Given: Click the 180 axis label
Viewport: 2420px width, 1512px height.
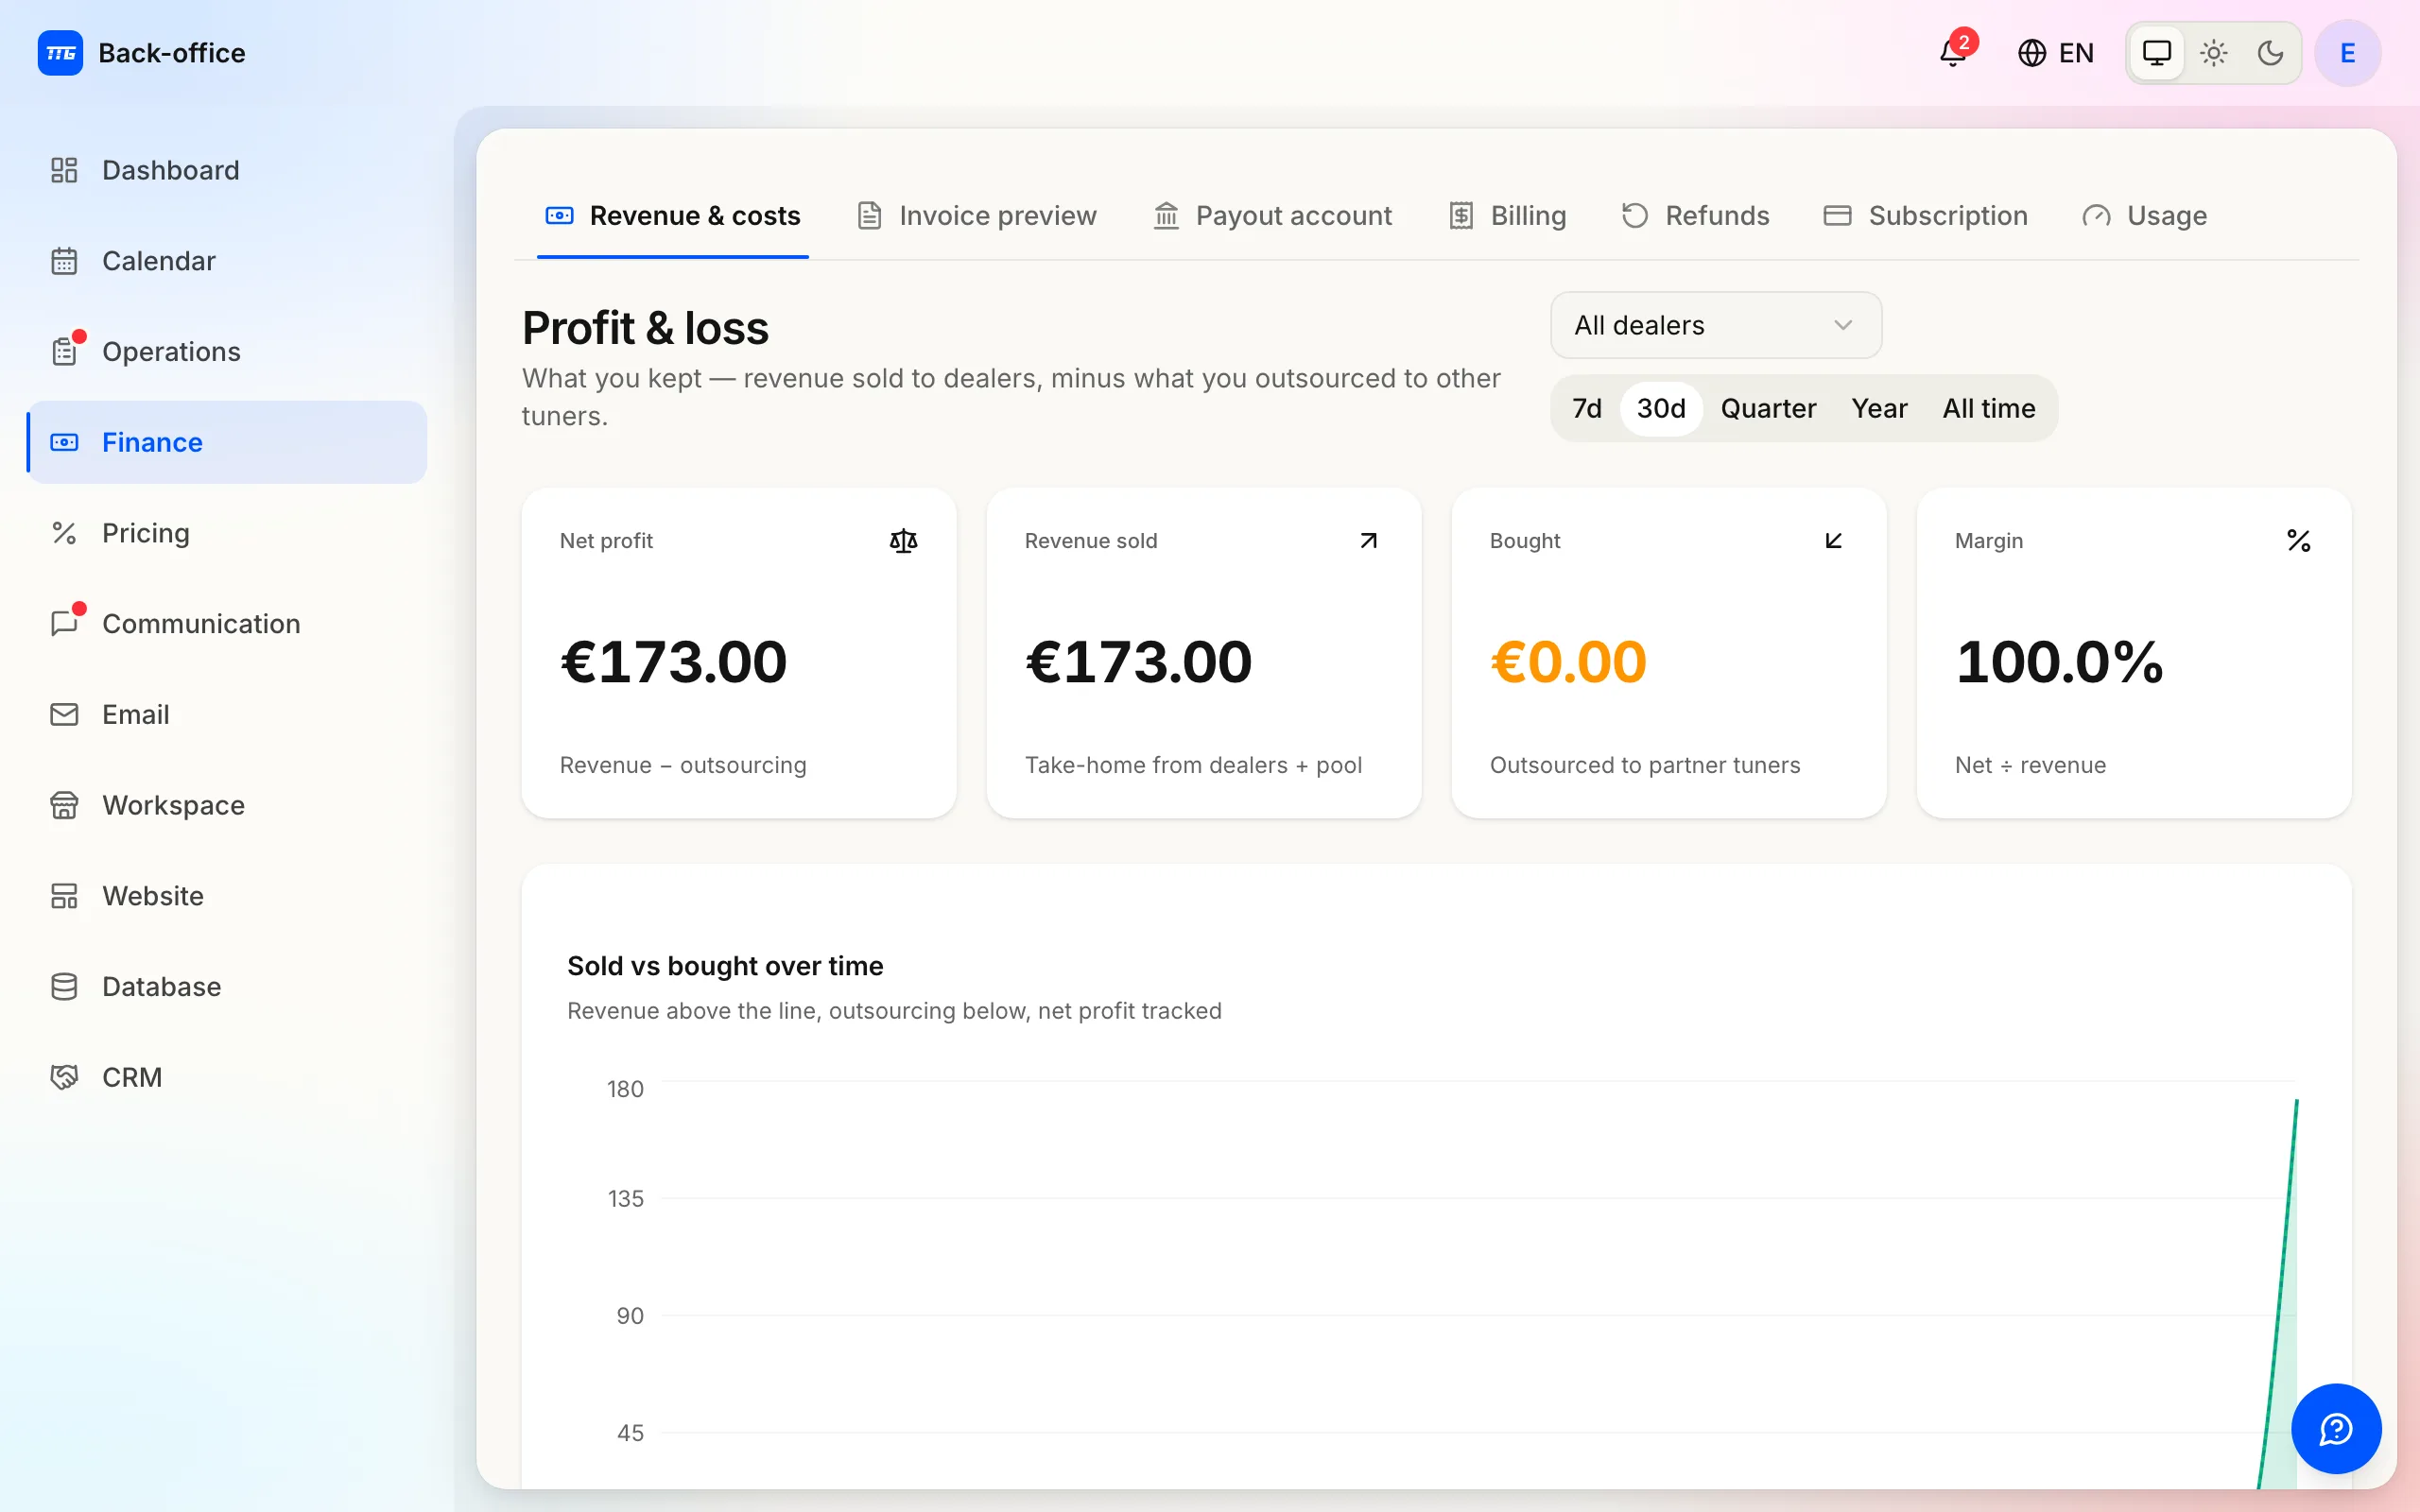Looking at the screenshot, I should click(x=625, y=1089).
